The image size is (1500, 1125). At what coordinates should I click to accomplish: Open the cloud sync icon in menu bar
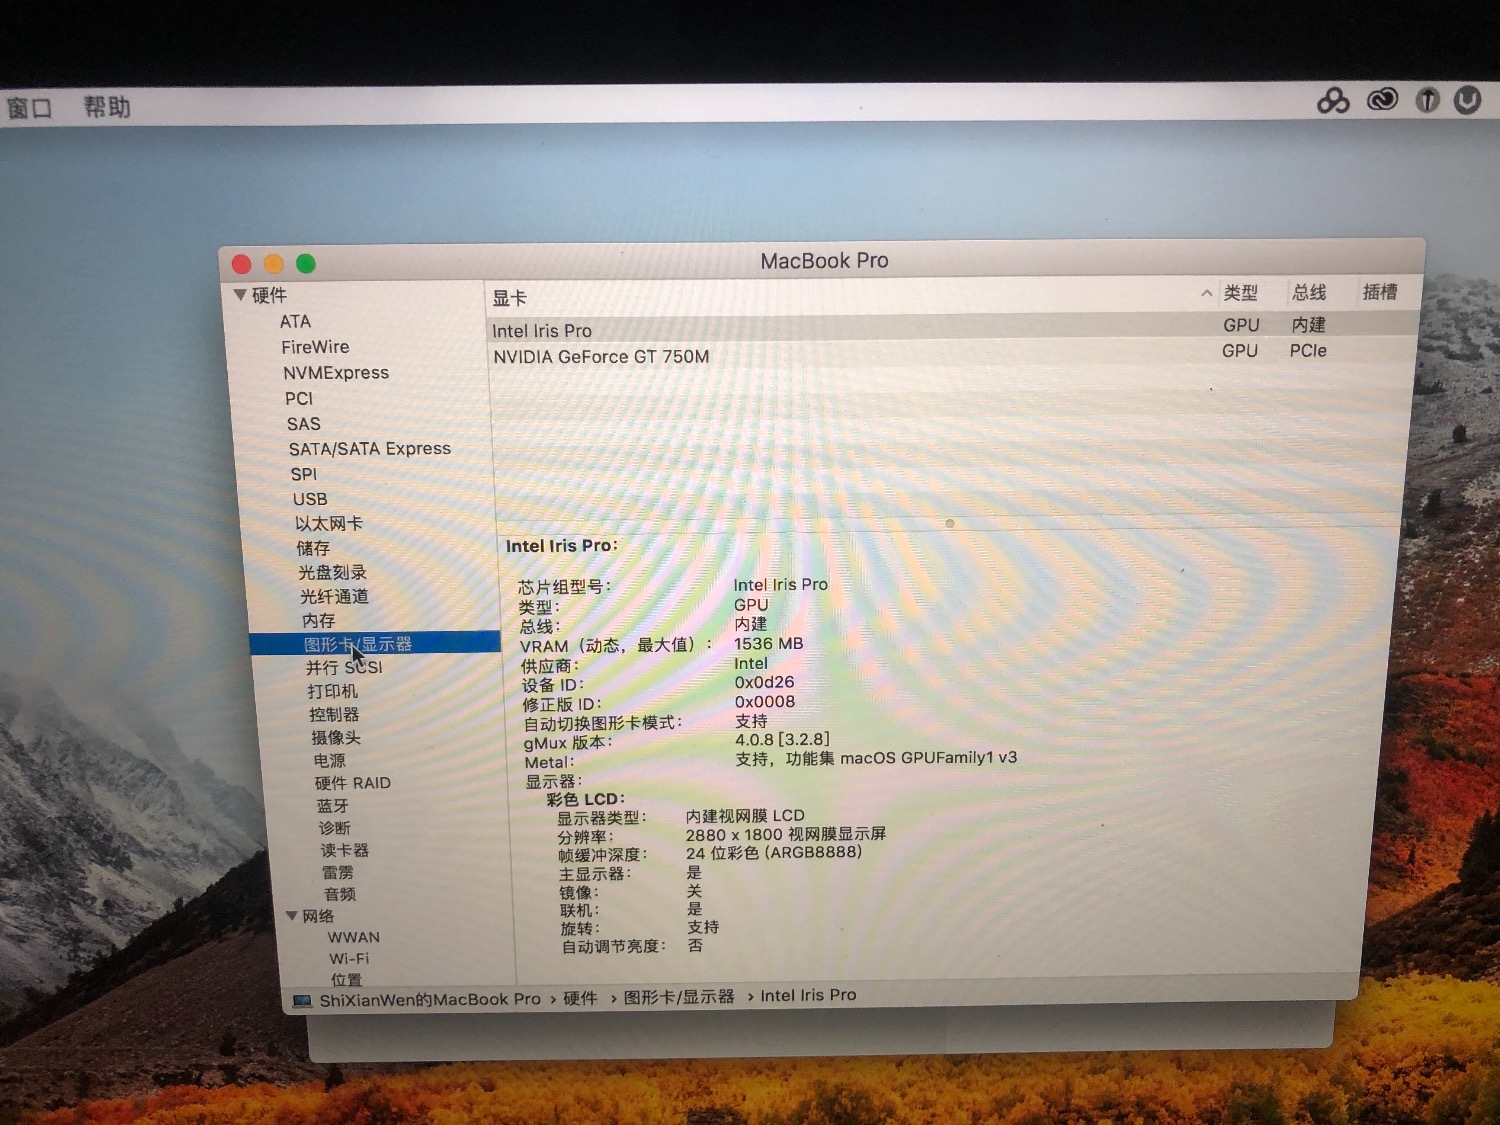pyautogui.click(x=1333, y=100)
